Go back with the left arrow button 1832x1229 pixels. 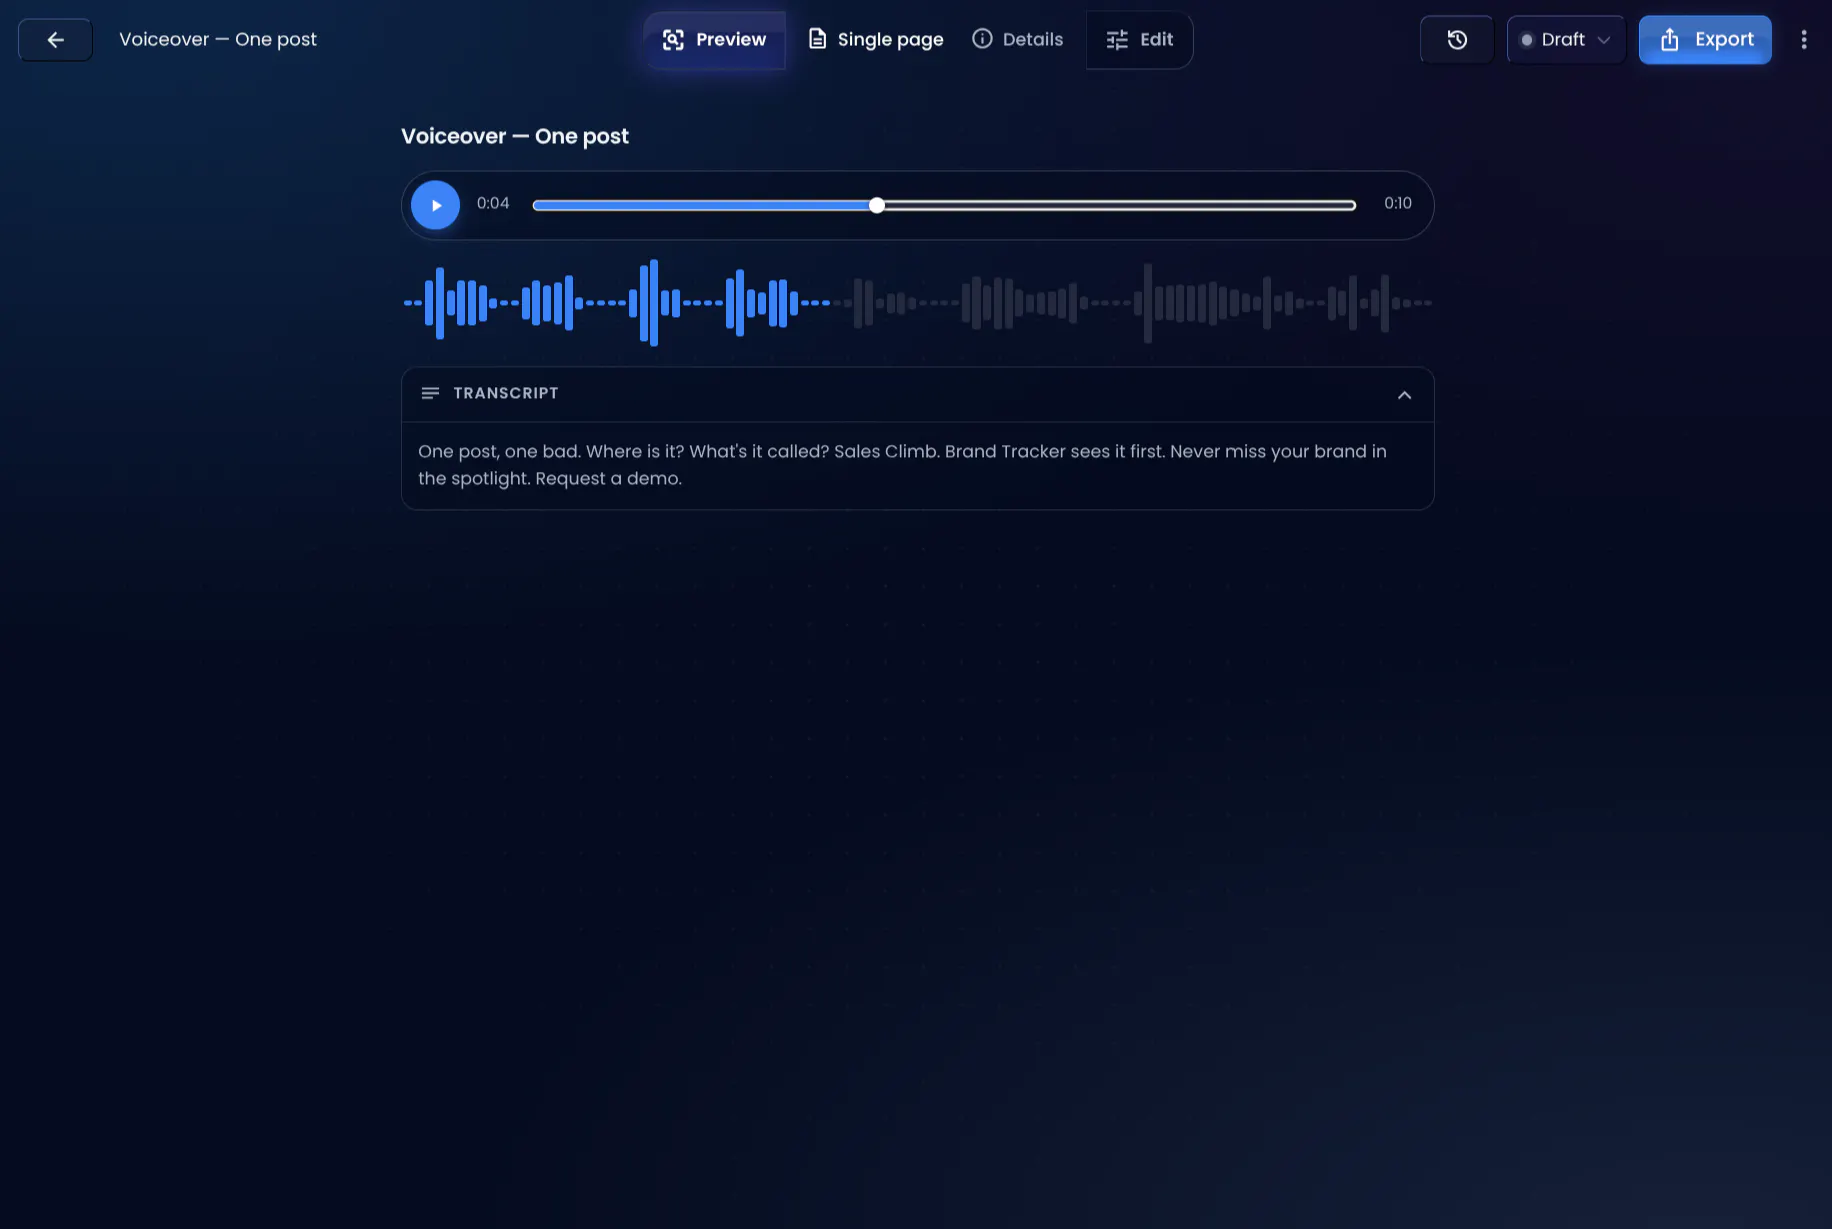point(55,40)
